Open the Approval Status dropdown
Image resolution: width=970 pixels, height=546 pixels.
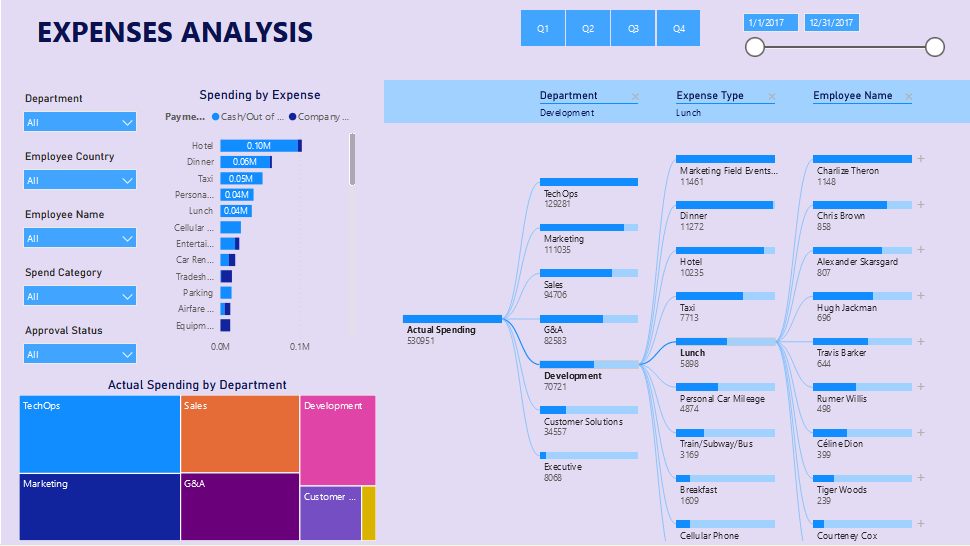(80, 354)
